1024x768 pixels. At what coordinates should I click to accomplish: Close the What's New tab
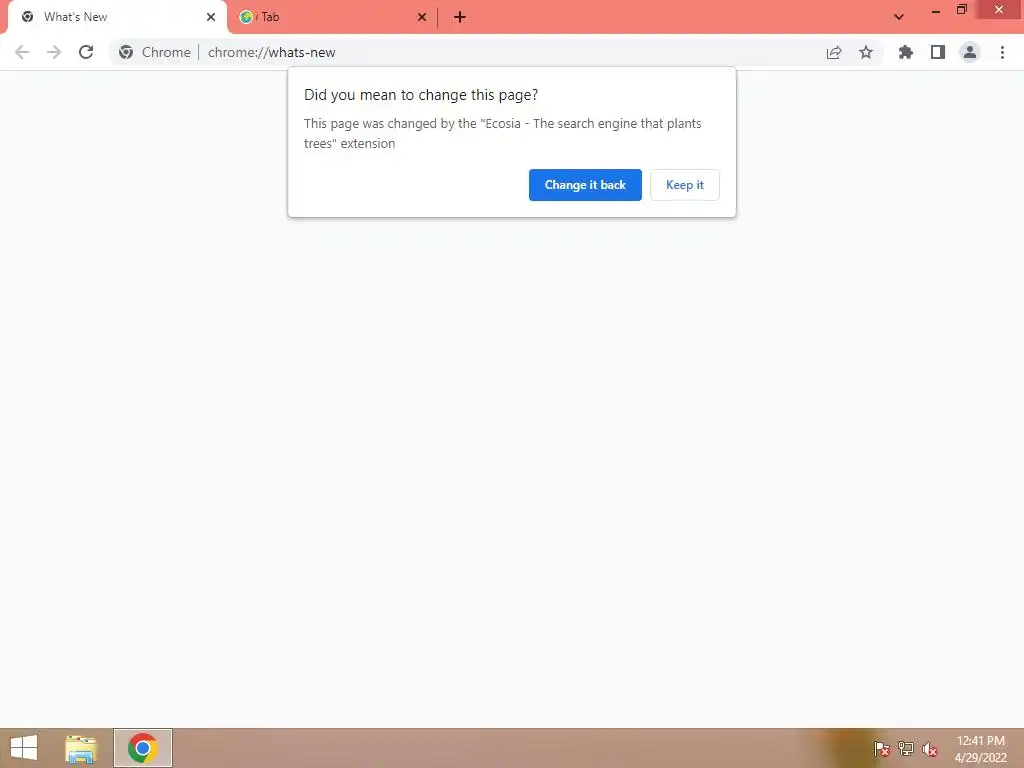click(211, 17)
